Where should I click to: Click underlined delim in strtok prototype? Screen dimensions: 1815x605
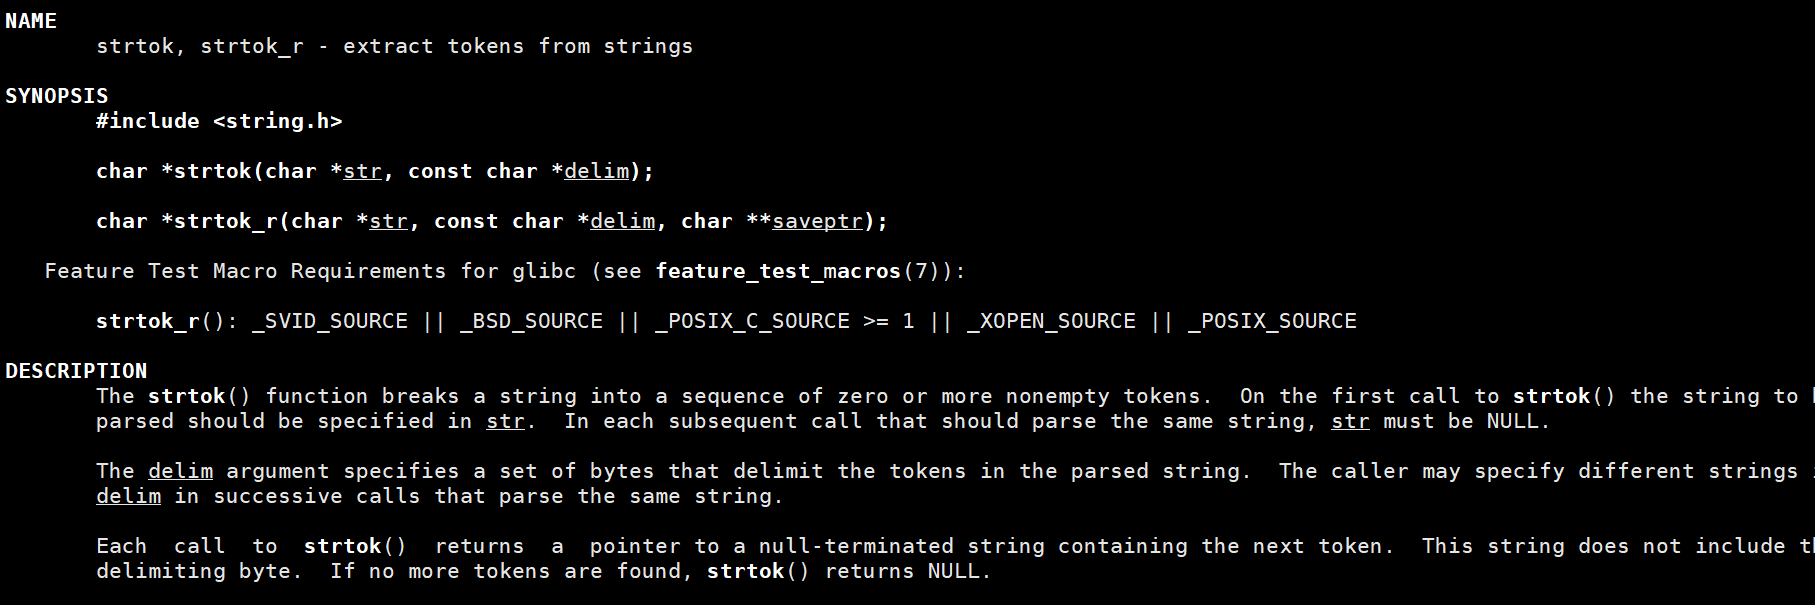pos(596,171)
